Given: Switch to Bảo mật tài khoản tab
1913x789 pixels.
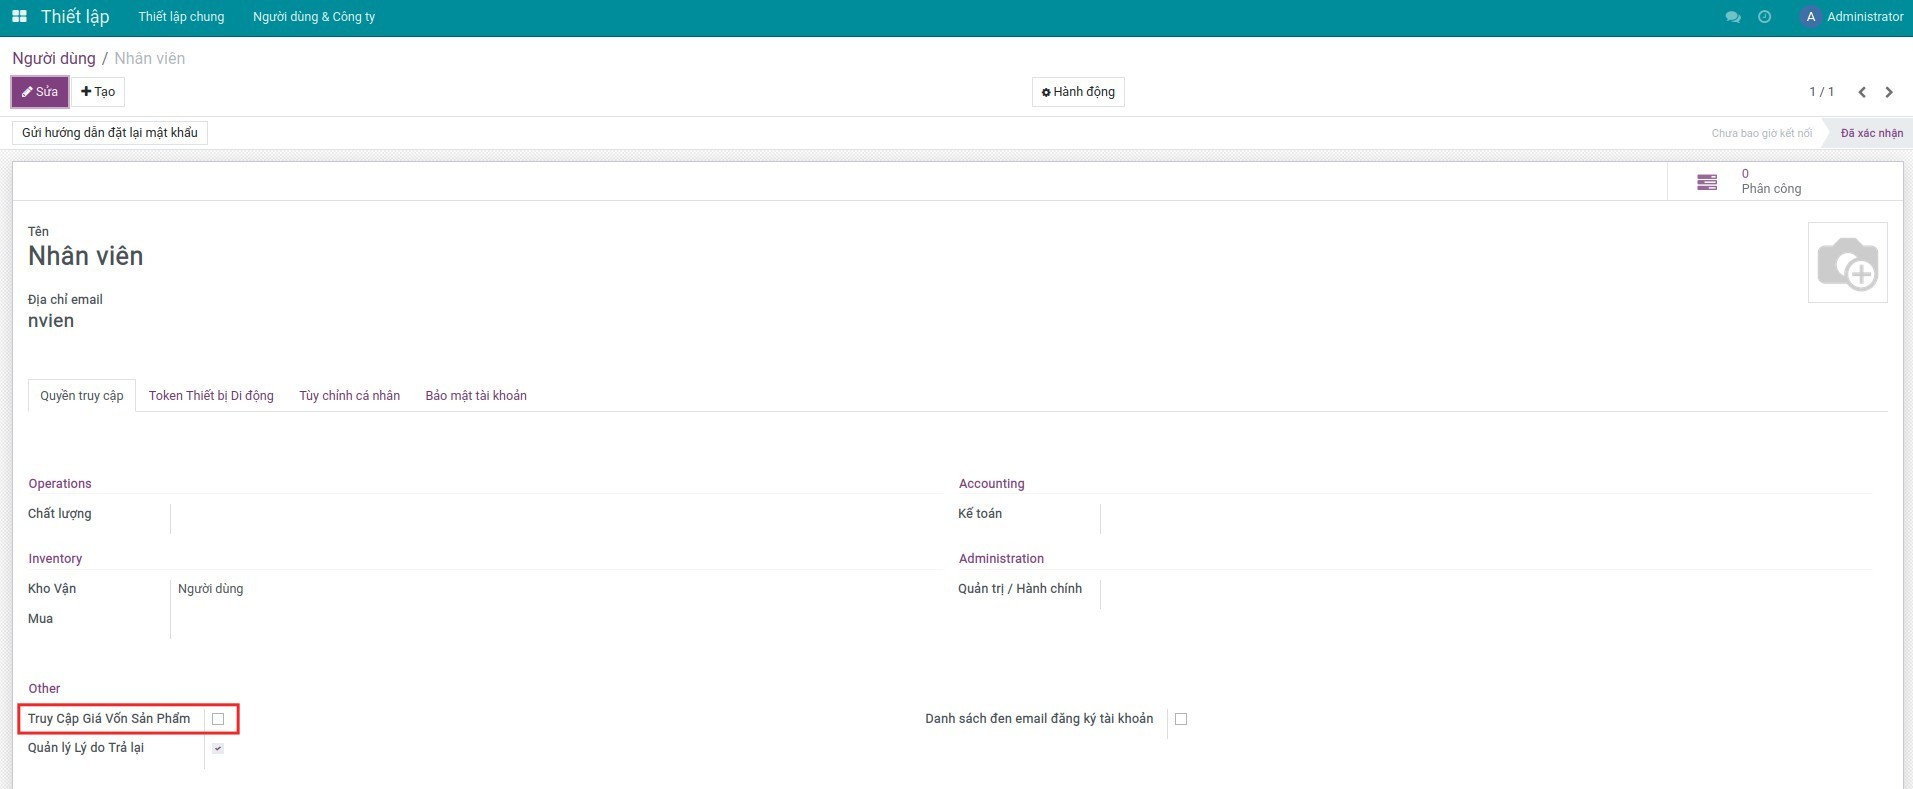Looking at the screenshot, I should (476, 396).
